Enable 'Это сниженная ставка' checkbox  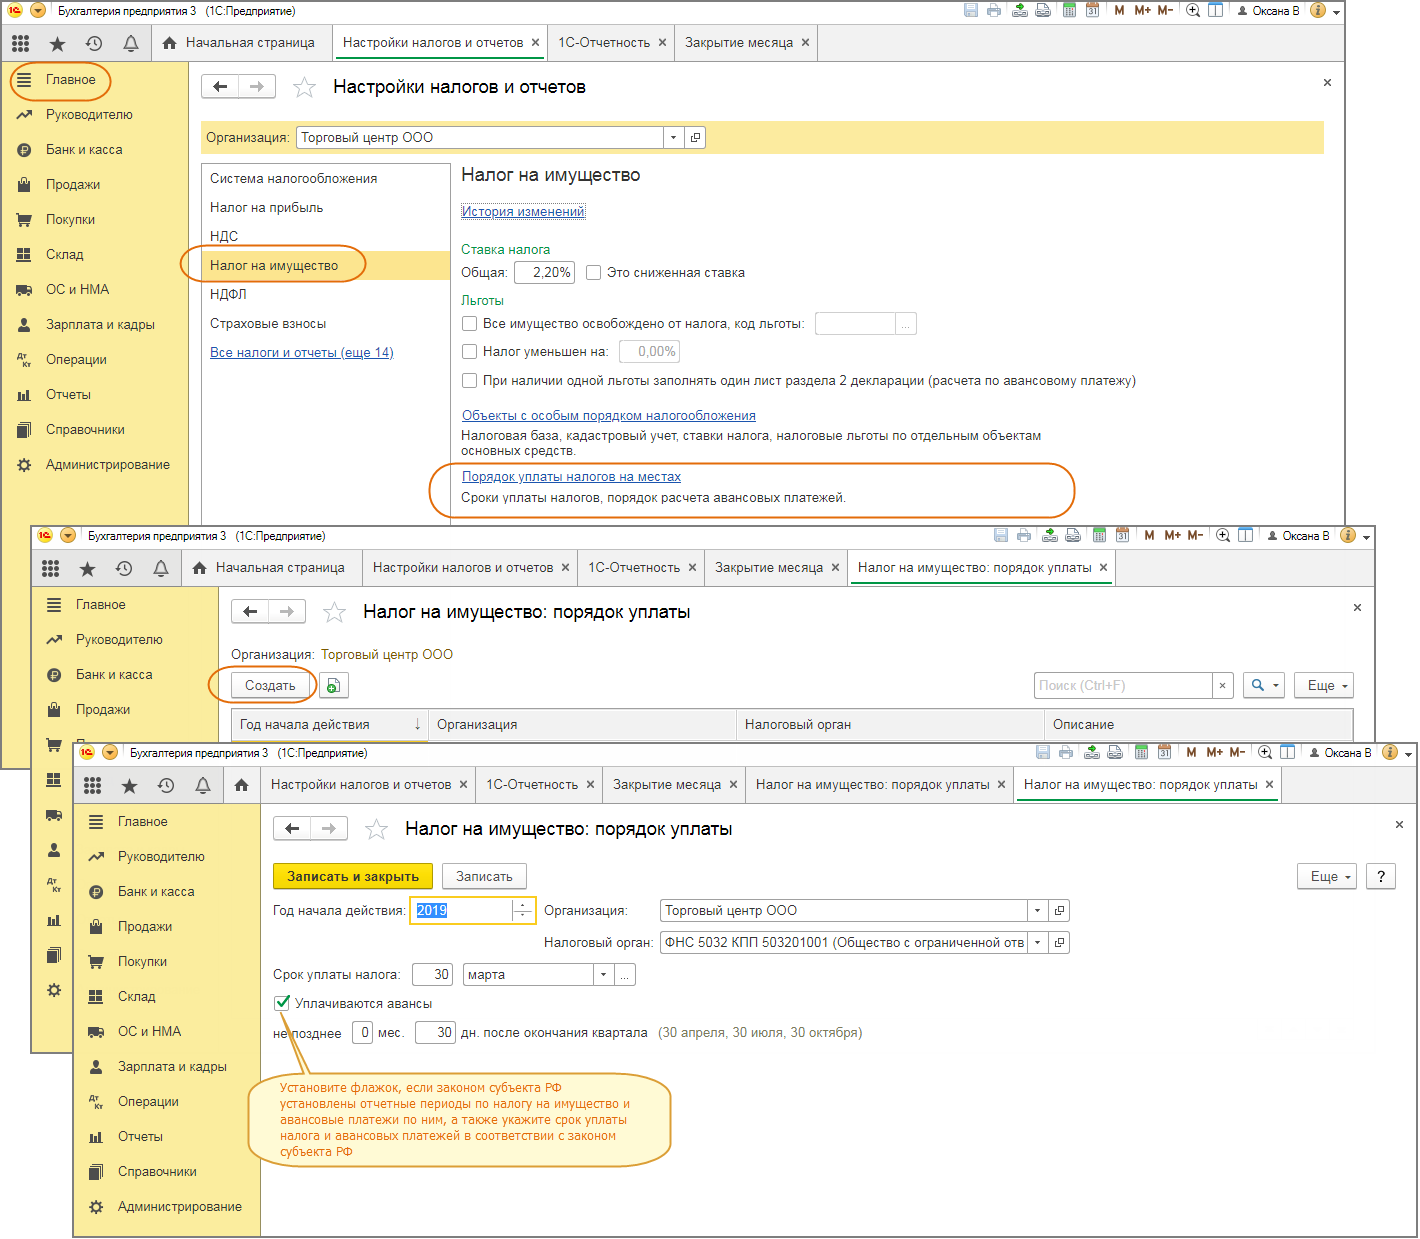[594, 272]
